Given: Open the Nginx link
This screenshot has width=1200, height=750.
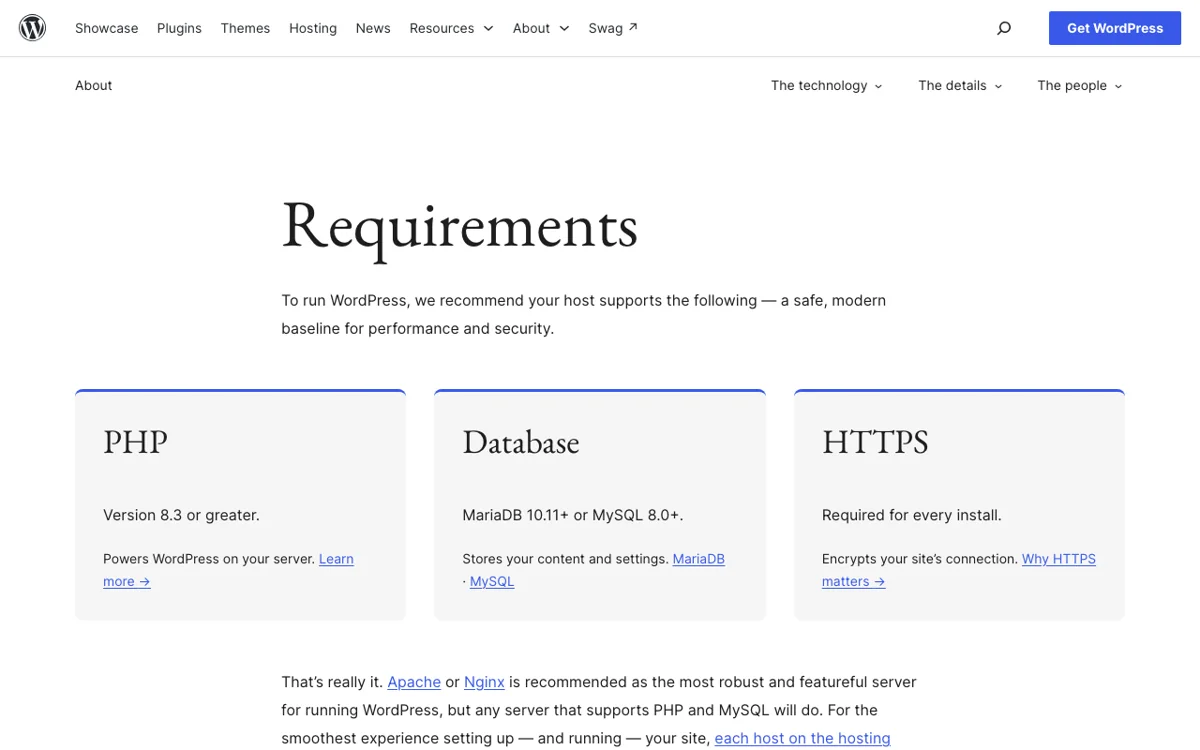Looking at the screenshot, I should 485,682.
